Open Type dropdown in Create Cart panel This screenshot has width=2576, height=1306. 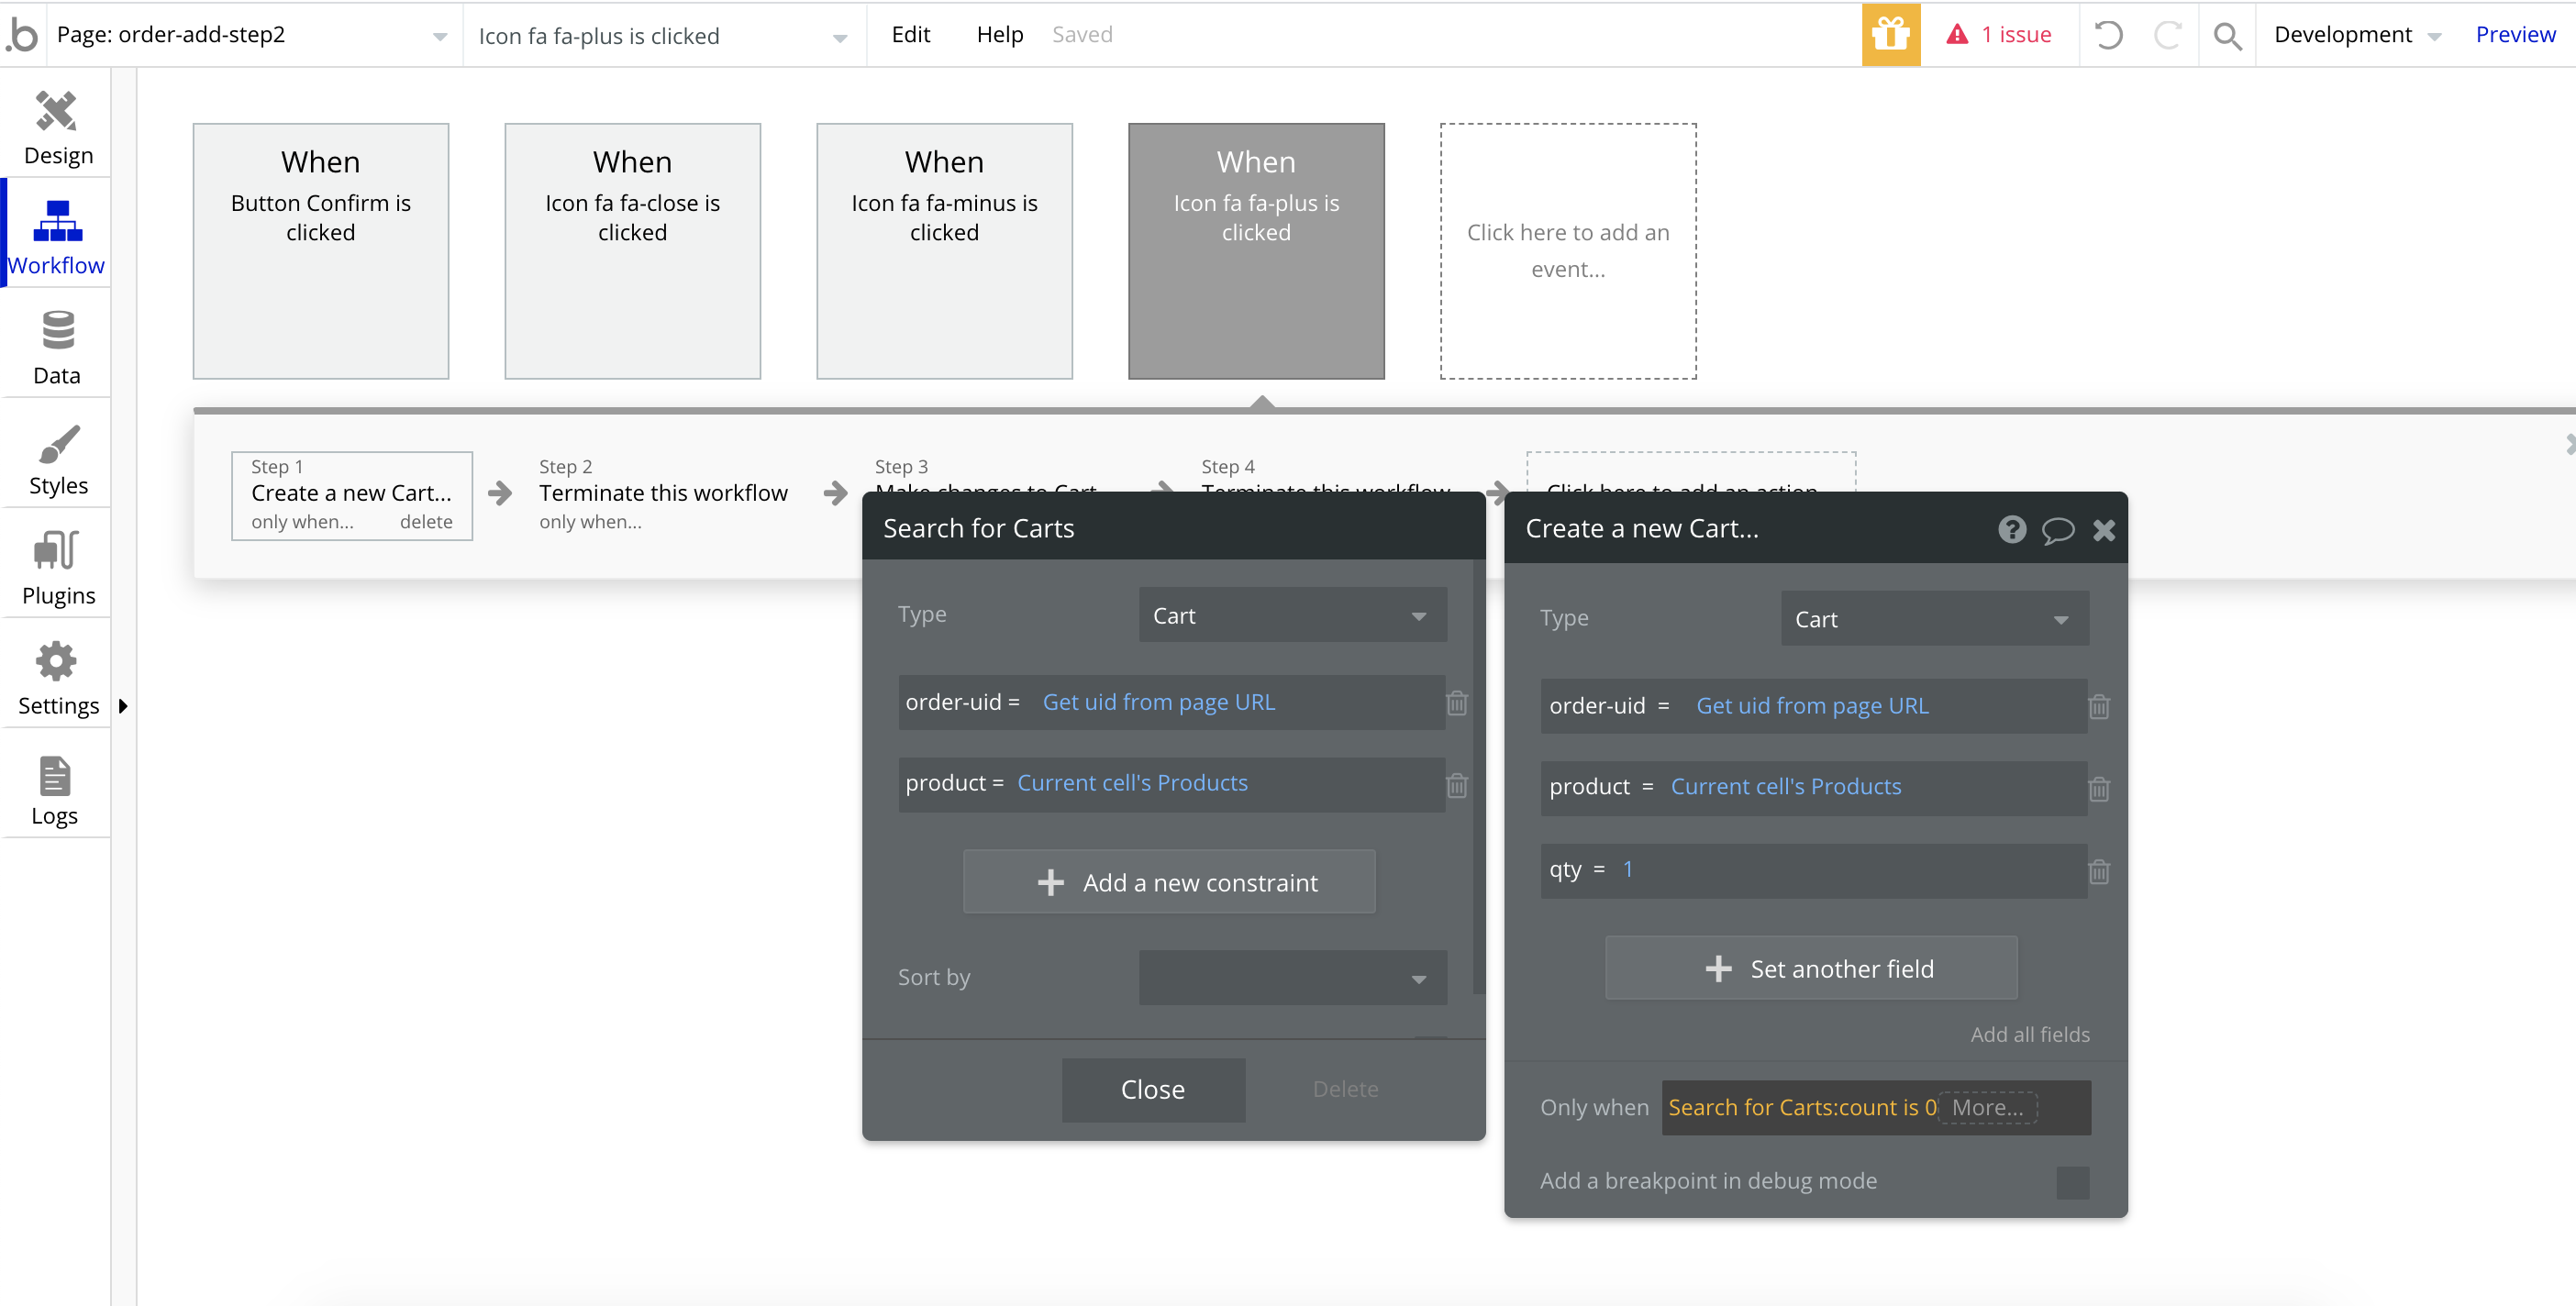click(x=1933, y=619)
